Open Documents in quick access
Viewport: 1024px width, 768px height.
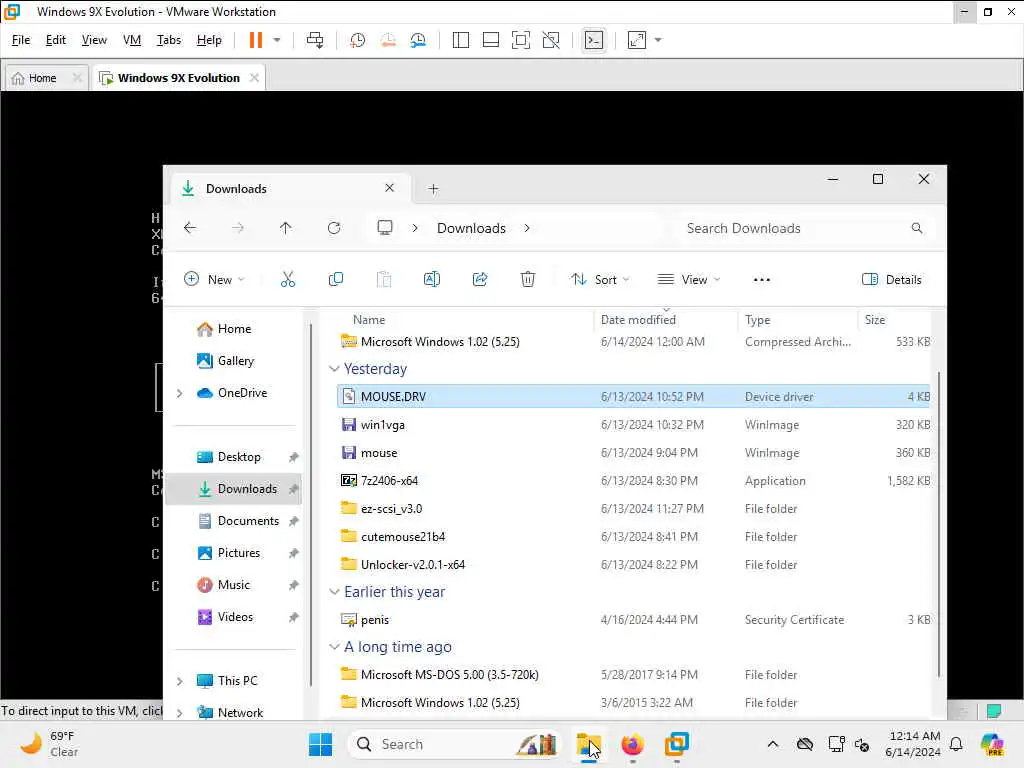pos(238,520)
